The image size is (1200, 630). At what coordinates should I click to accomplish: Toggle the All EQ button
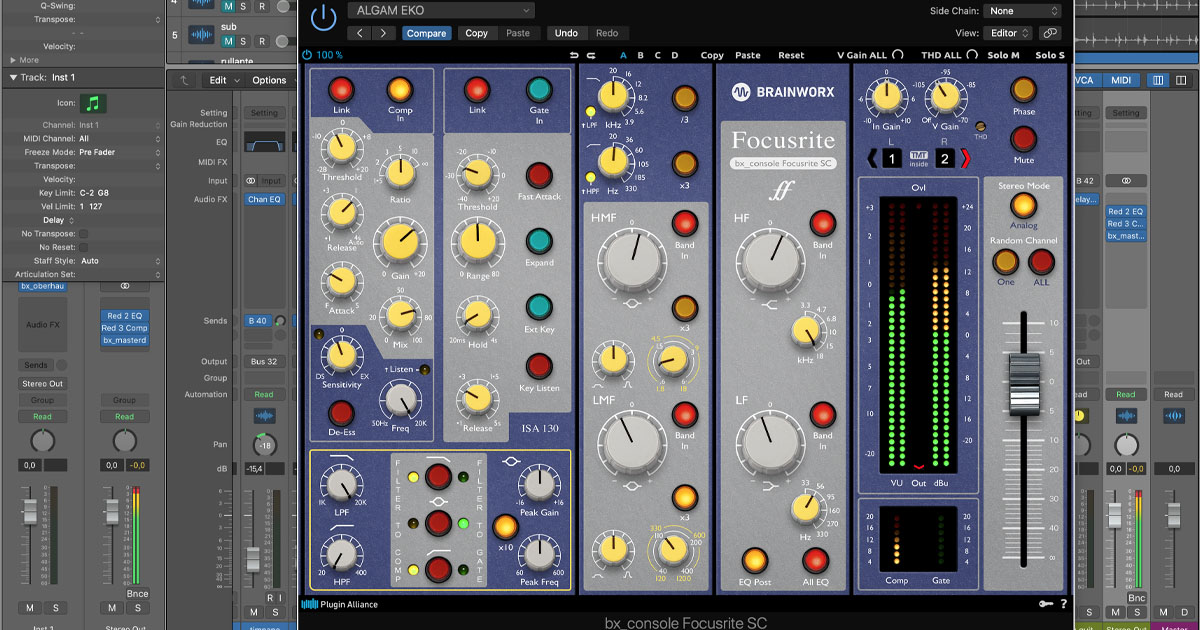(x=816, y=561)
